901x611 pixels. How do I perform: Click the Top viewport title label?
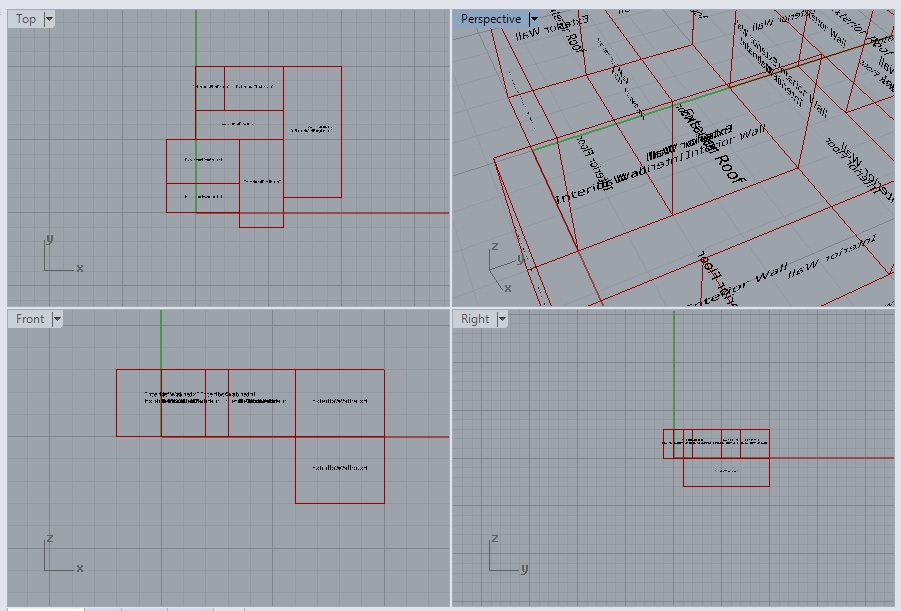pyautogui.click(x=26, y=19)
